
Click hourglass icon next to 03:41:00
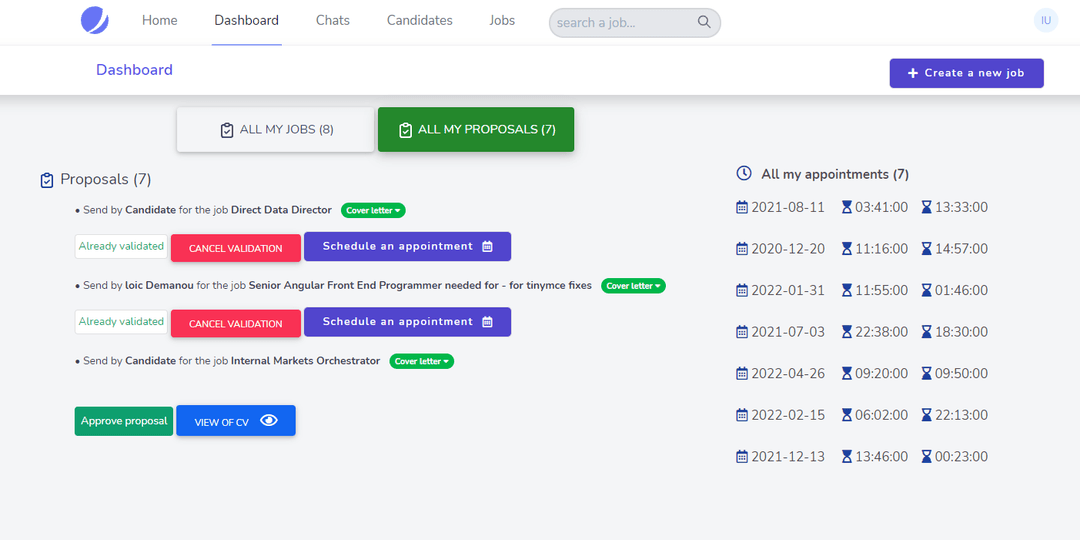[847, 207]
